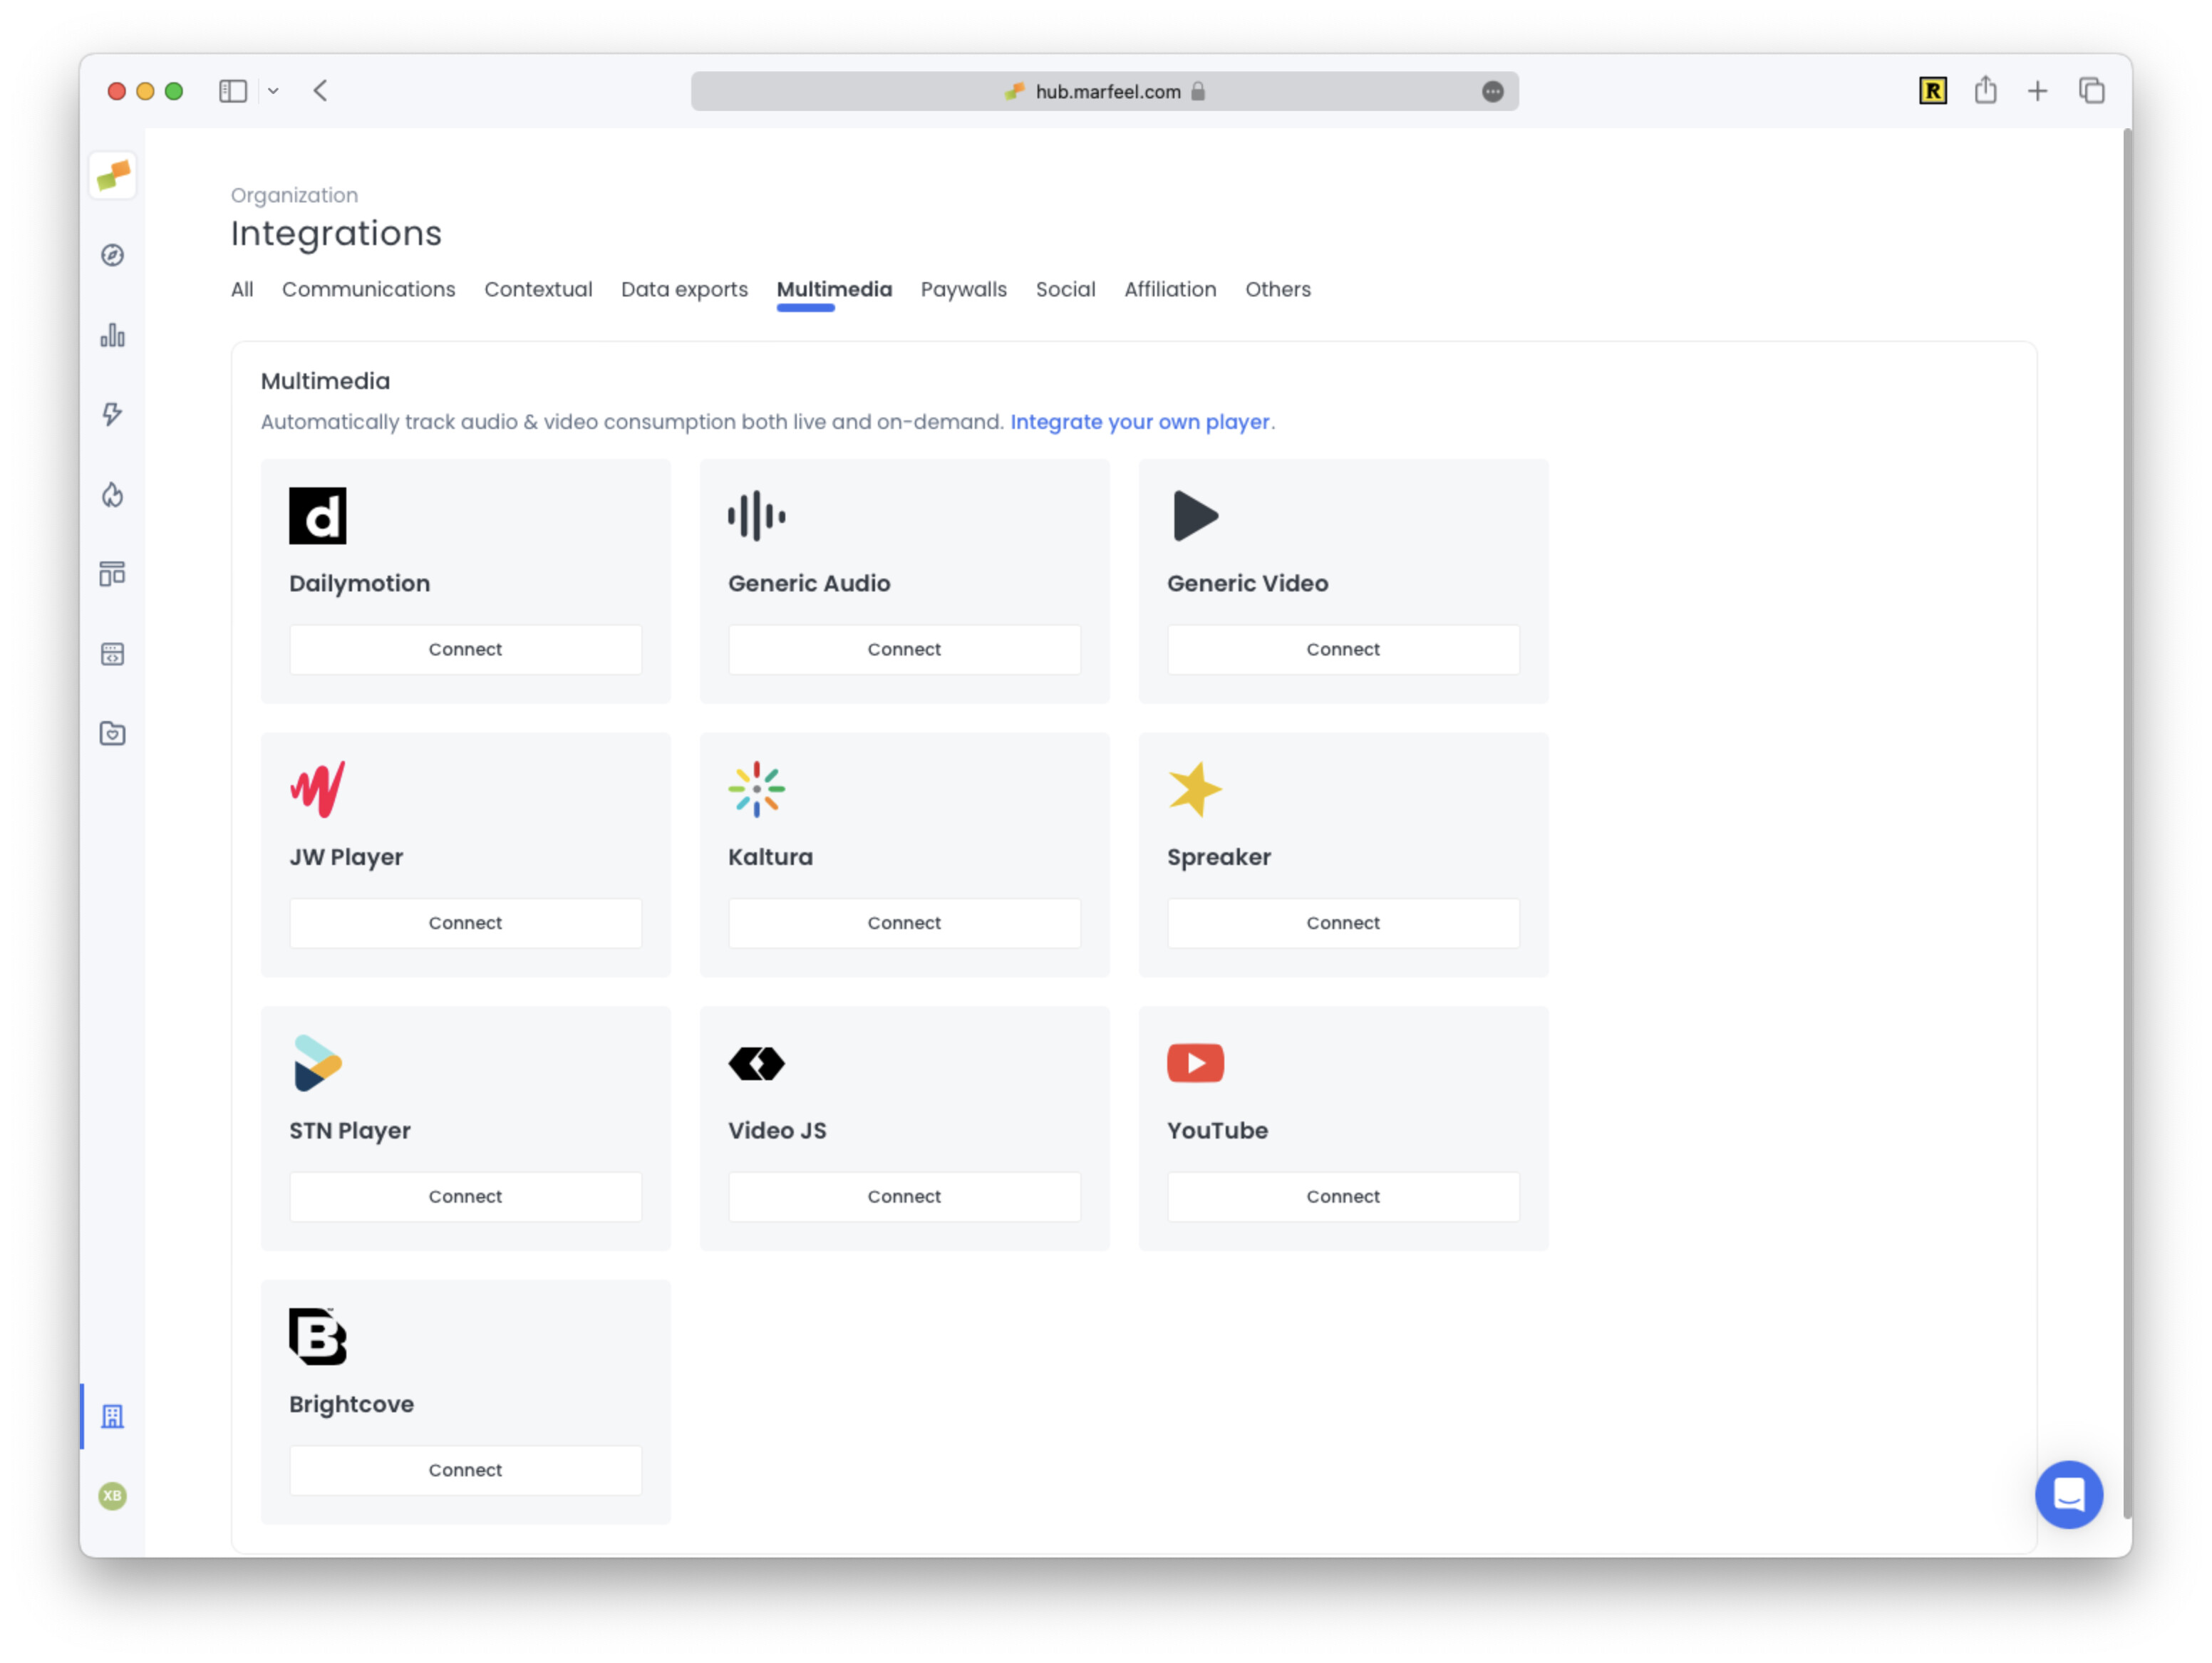Toggle the Safari sidebar panel
This screenshot has height=1663, width=2212.
(x=233, y=91)
